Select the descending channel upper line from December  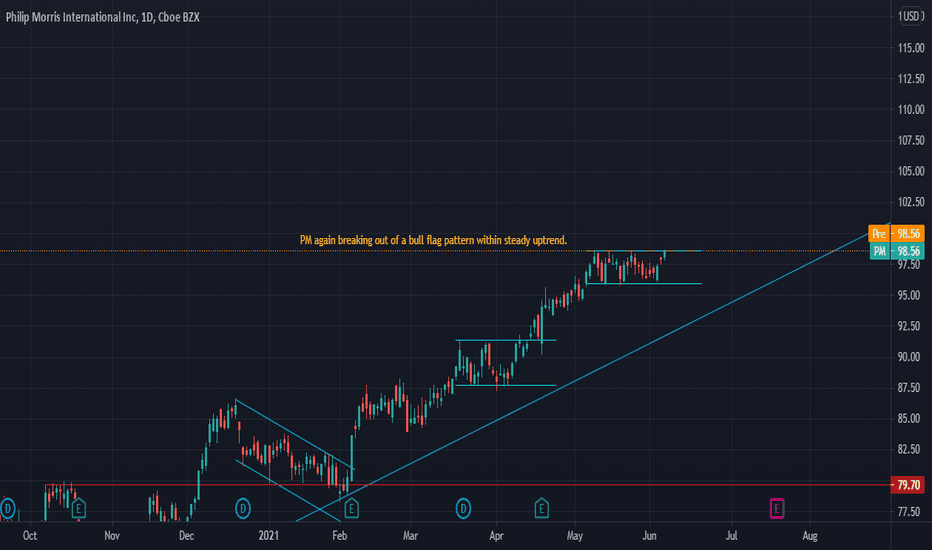pos(295,434)
